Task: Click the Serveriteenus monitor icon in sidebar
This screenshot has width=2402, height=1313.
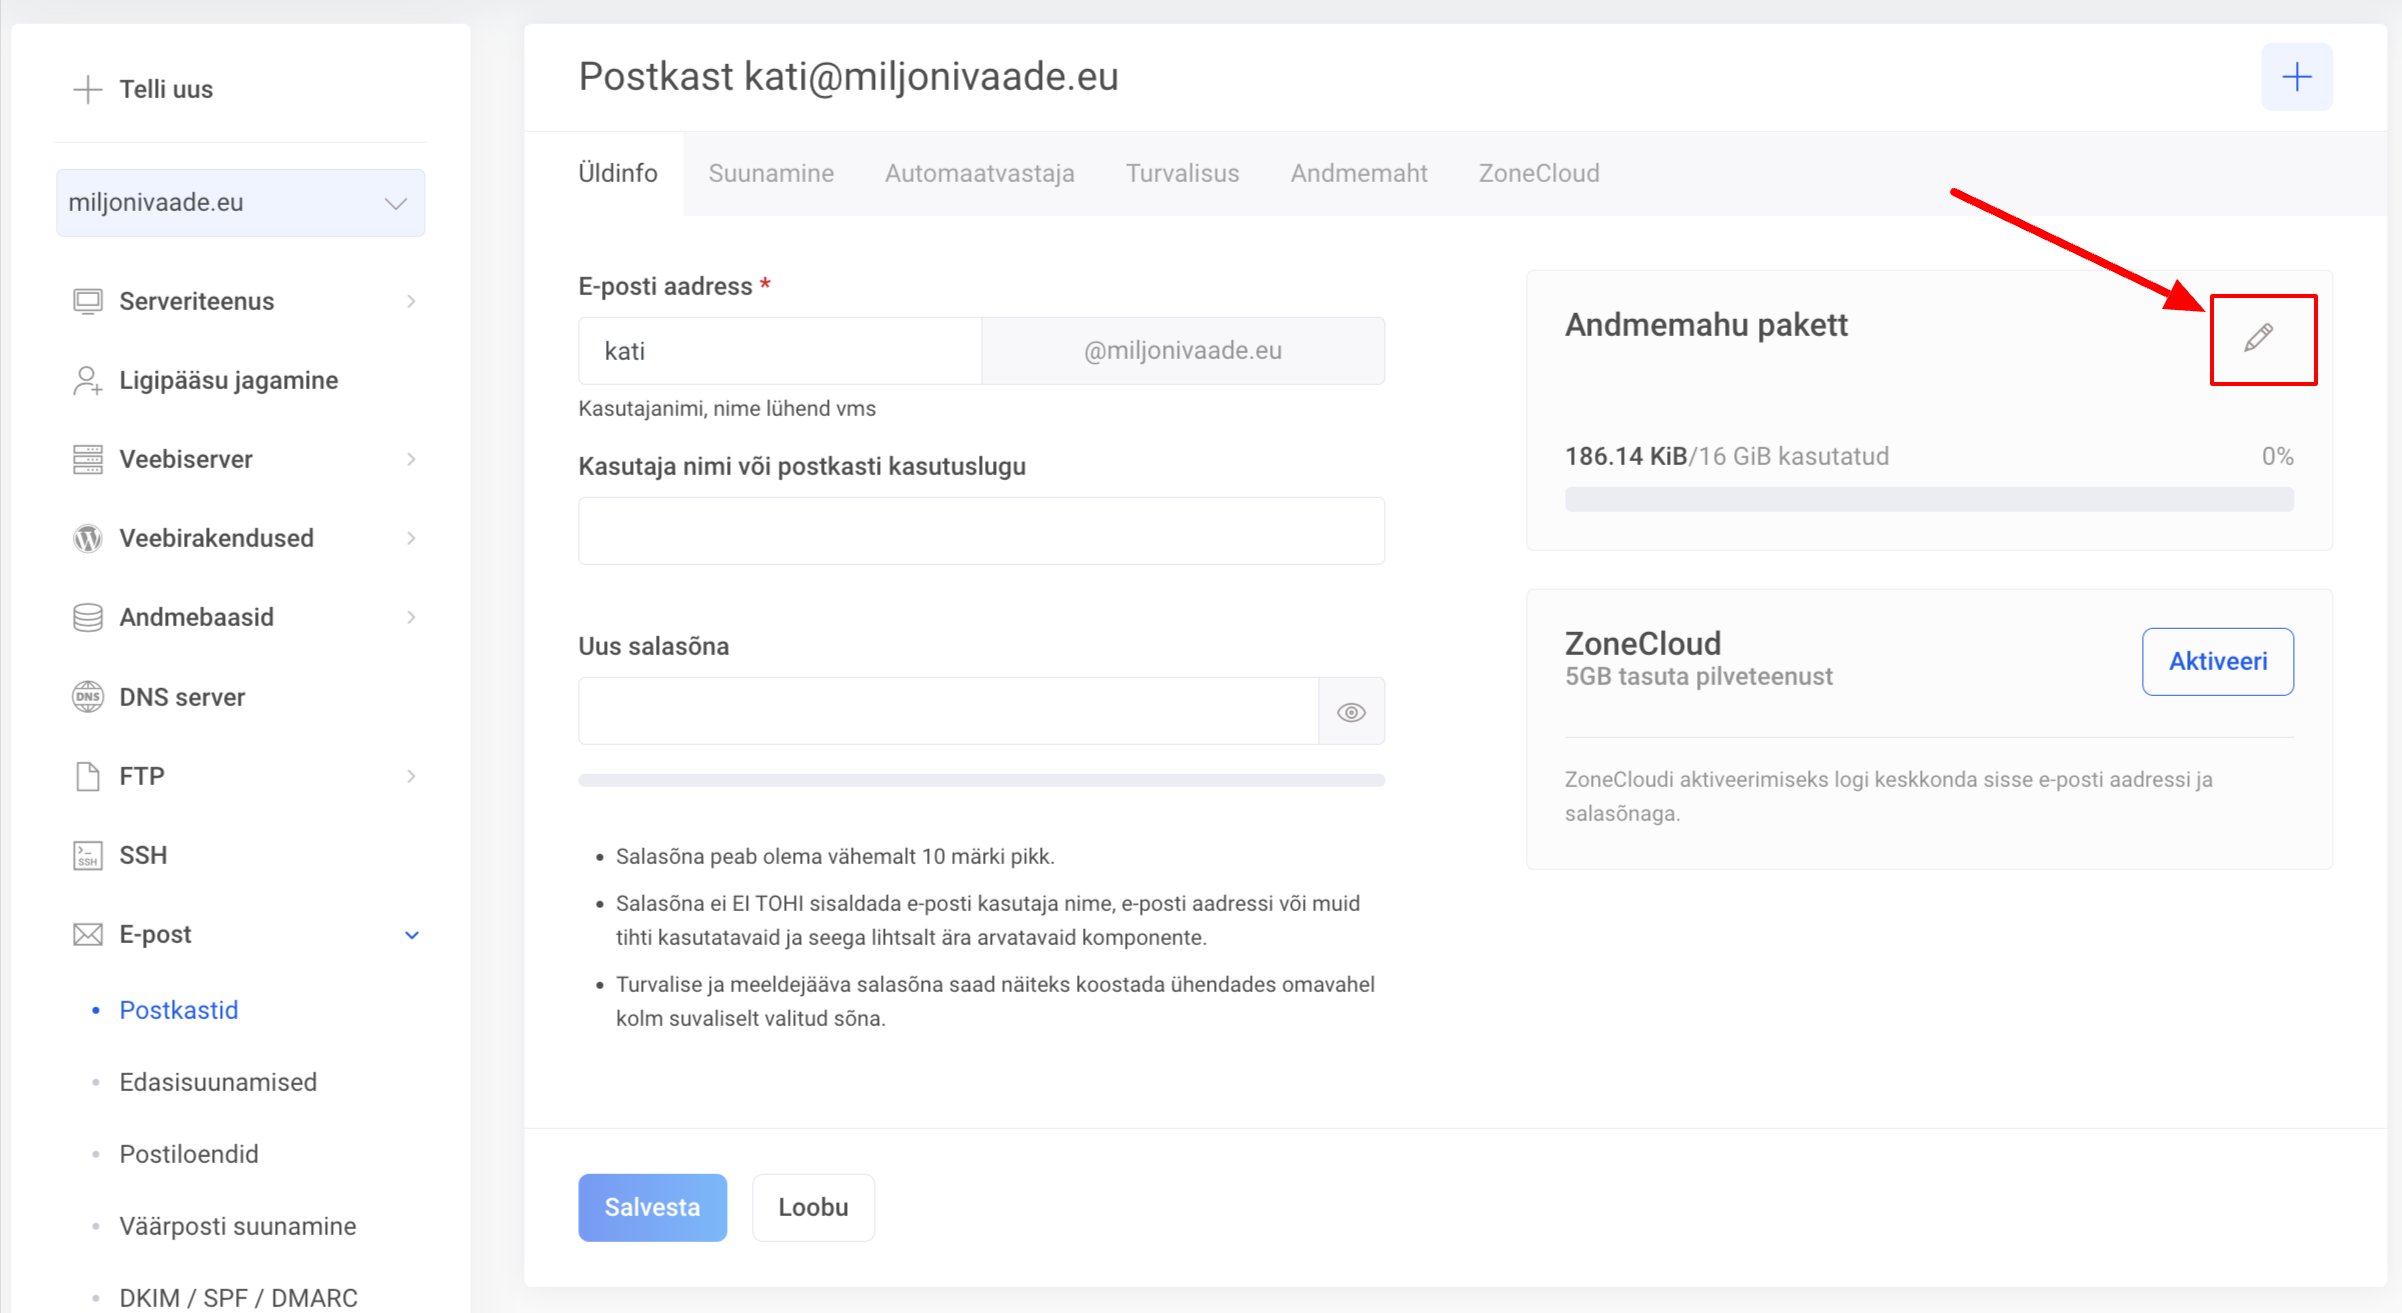Action: click(x=88, y=301)
